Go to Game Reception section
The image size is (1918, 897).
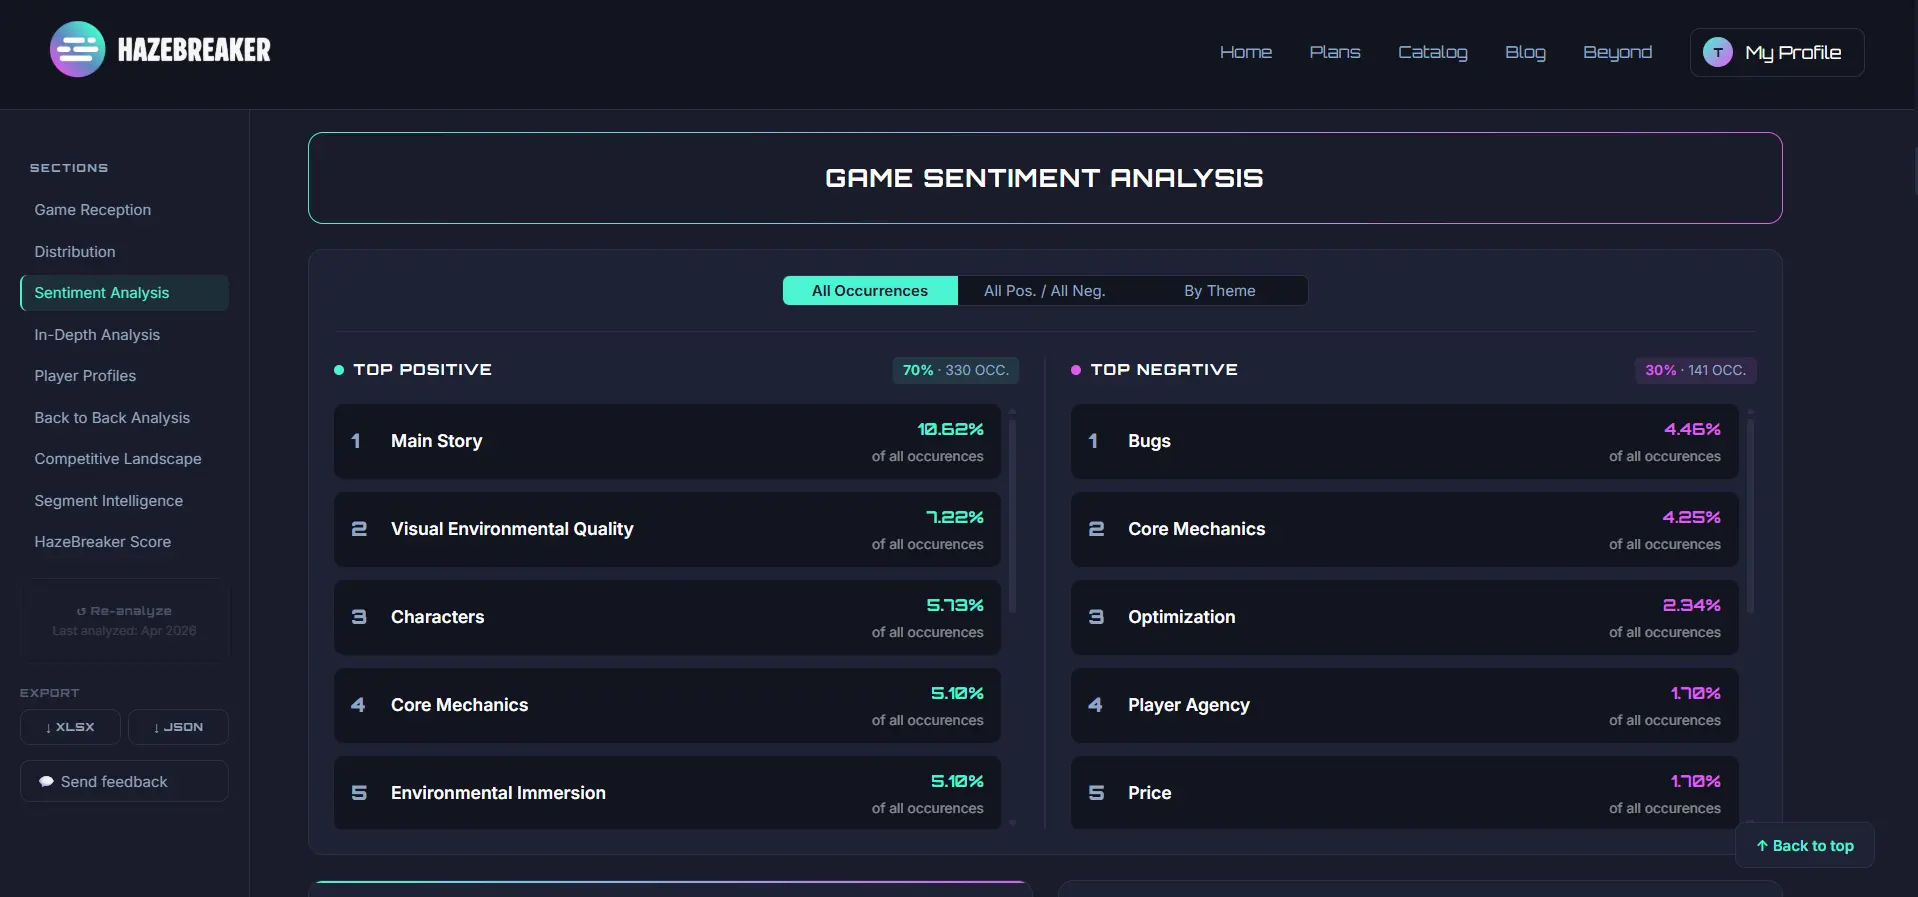coord(124,210)
